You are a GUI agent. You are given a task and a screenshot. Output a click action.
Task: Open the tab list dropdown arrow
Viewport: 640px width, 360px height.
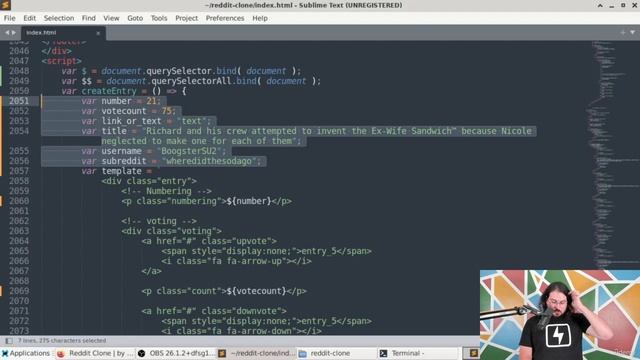(x=632, y=32)
